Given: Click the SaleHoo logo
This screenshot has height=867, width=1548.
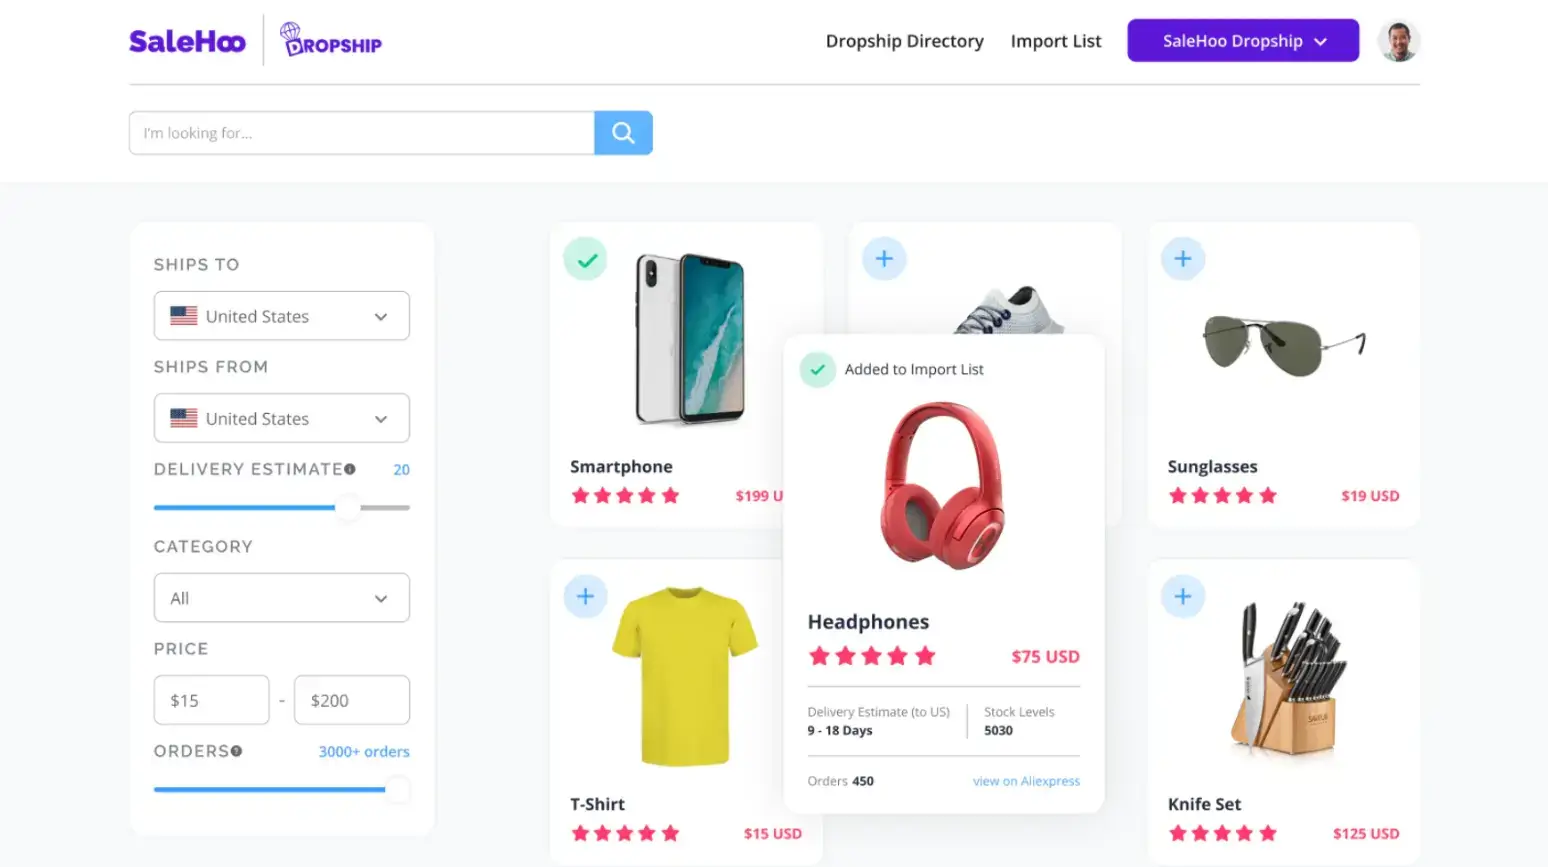Looking at the screenshot, I should coord(187,41).
